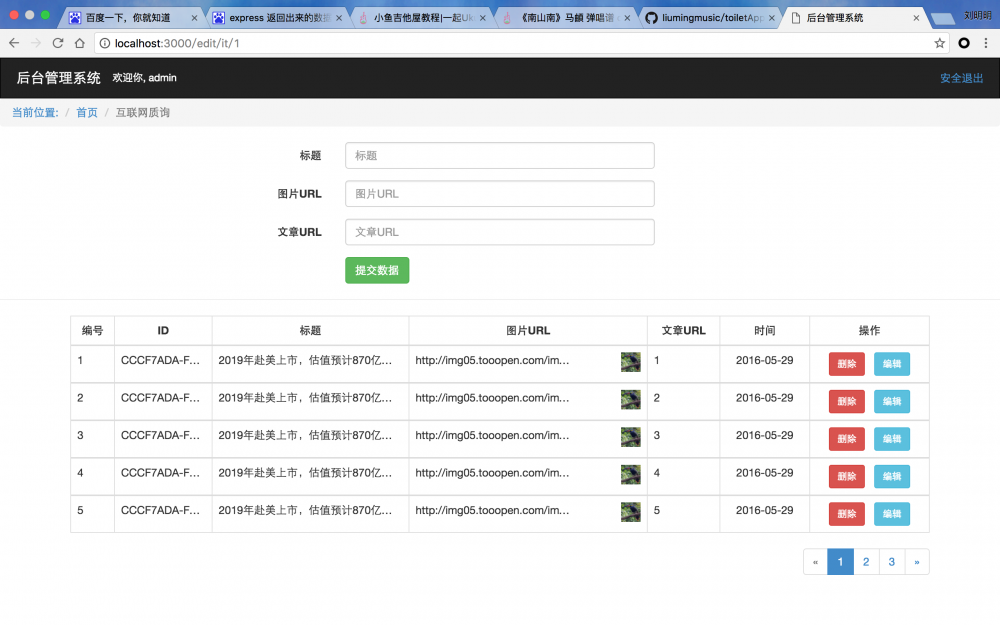Jump to next pages with » control
The image size is (1000, 625).
tap(917, 561)
